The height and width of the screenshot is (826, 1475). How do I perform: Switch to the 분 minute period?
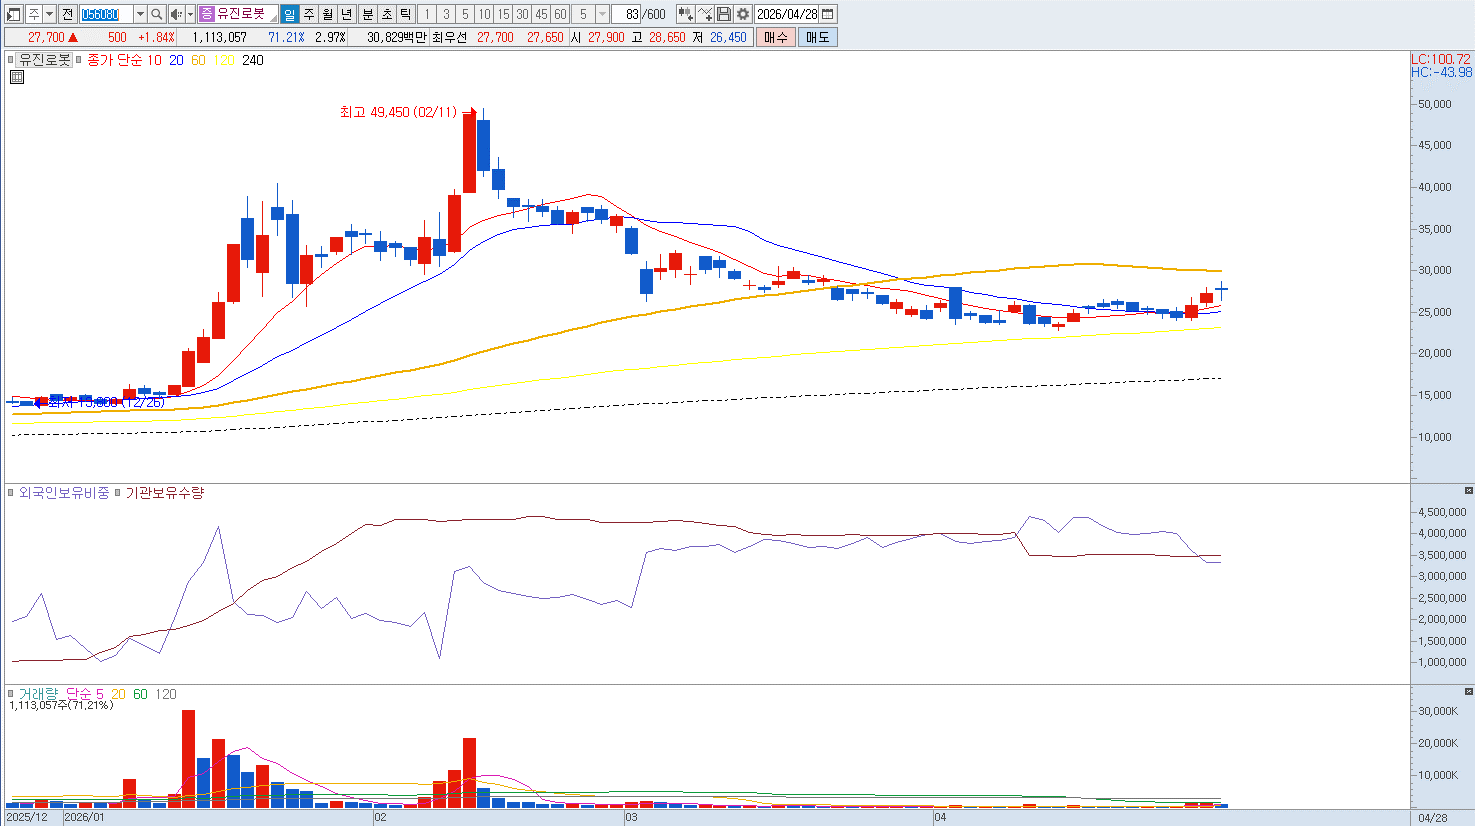367,14
